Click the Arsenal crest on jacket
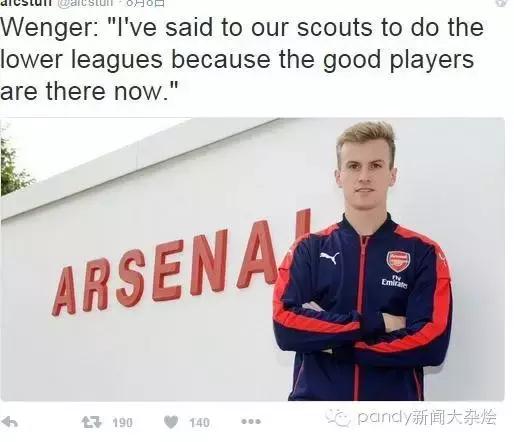This screenshot has width=514, height=442. (398, 261)
